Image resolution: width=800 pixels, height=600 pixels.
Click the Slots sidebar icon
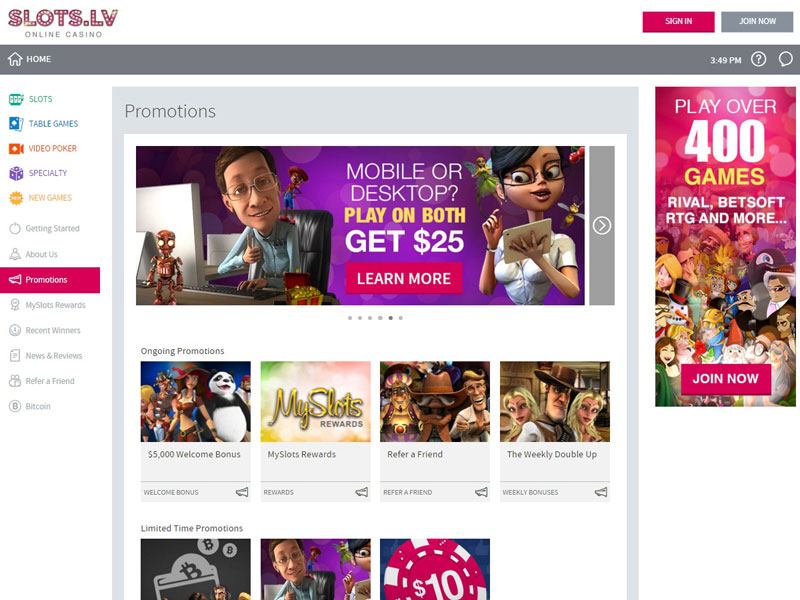[16, 99]
